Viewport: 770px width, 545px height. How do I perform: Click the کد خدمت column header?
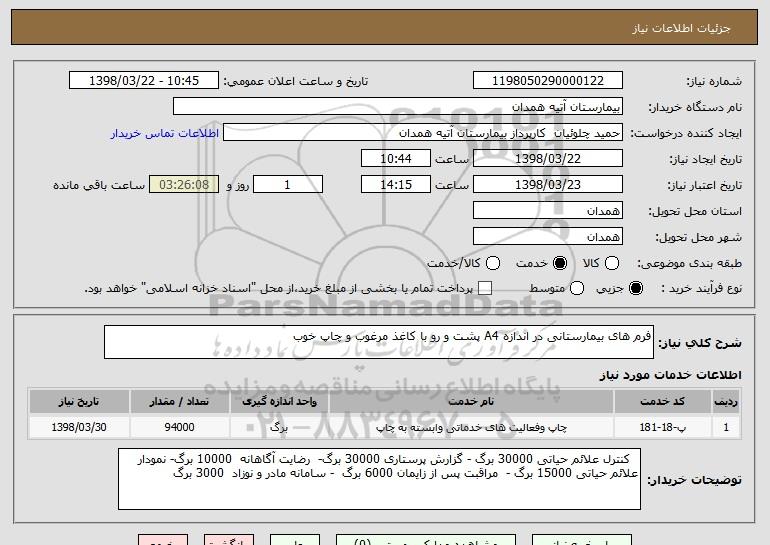pyautogui.click(x=662, y=402)
